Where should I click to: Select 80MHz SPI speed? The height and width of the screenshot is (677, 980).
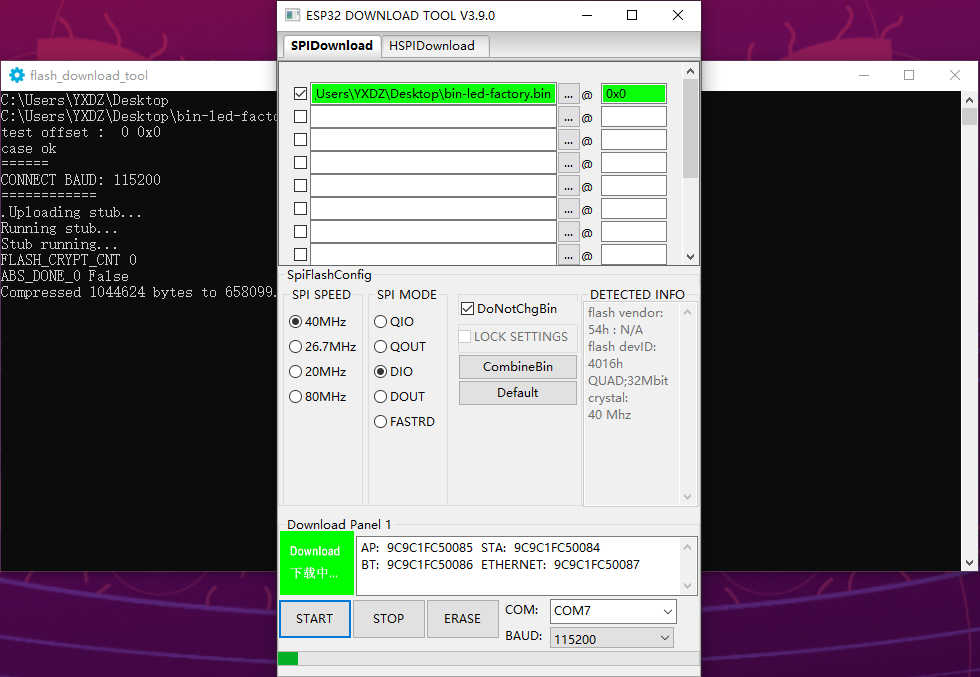(318, 396)
